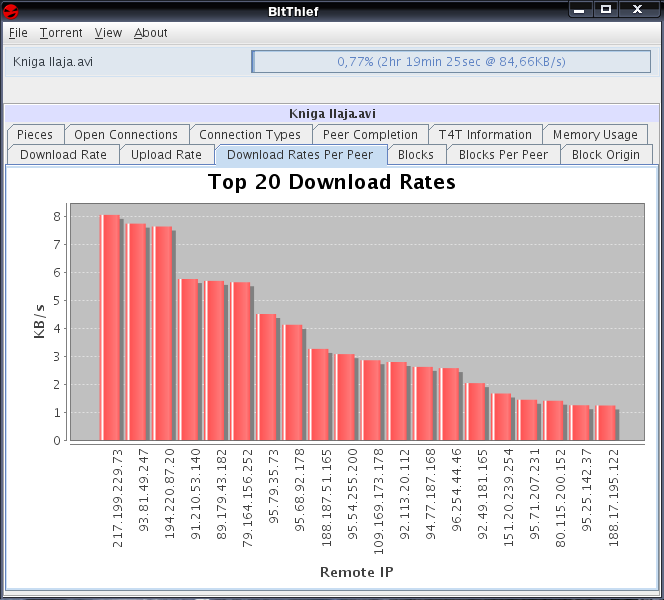This screenshot has height=600, width=664.
Task: Click the IP label 91.210.53.140
Action: [x=196, y=494]
